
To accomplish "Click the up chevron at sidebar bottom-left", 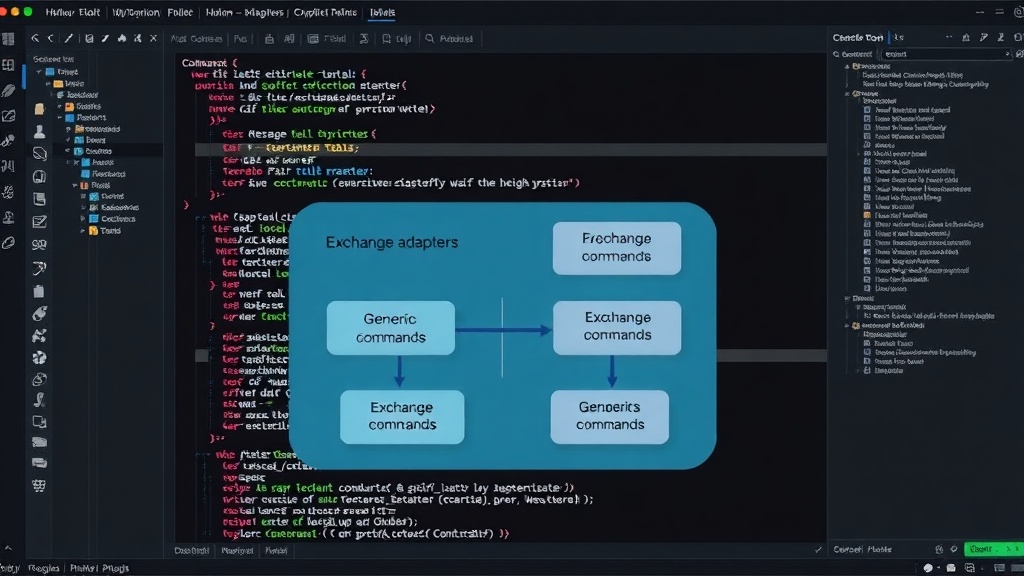I will point(8,548).
